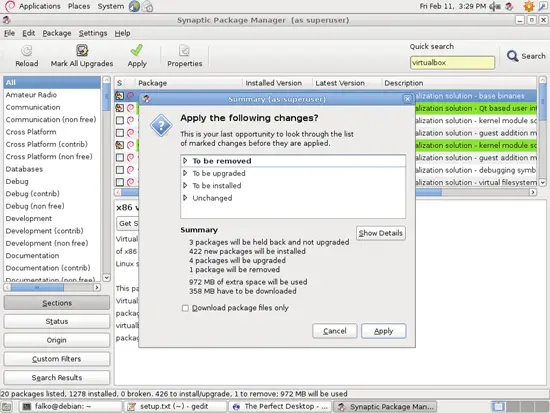This screenshot has width=550, height=413.
Task: Click the mail launcher icon beside the globe
Action: click(147, 6)
